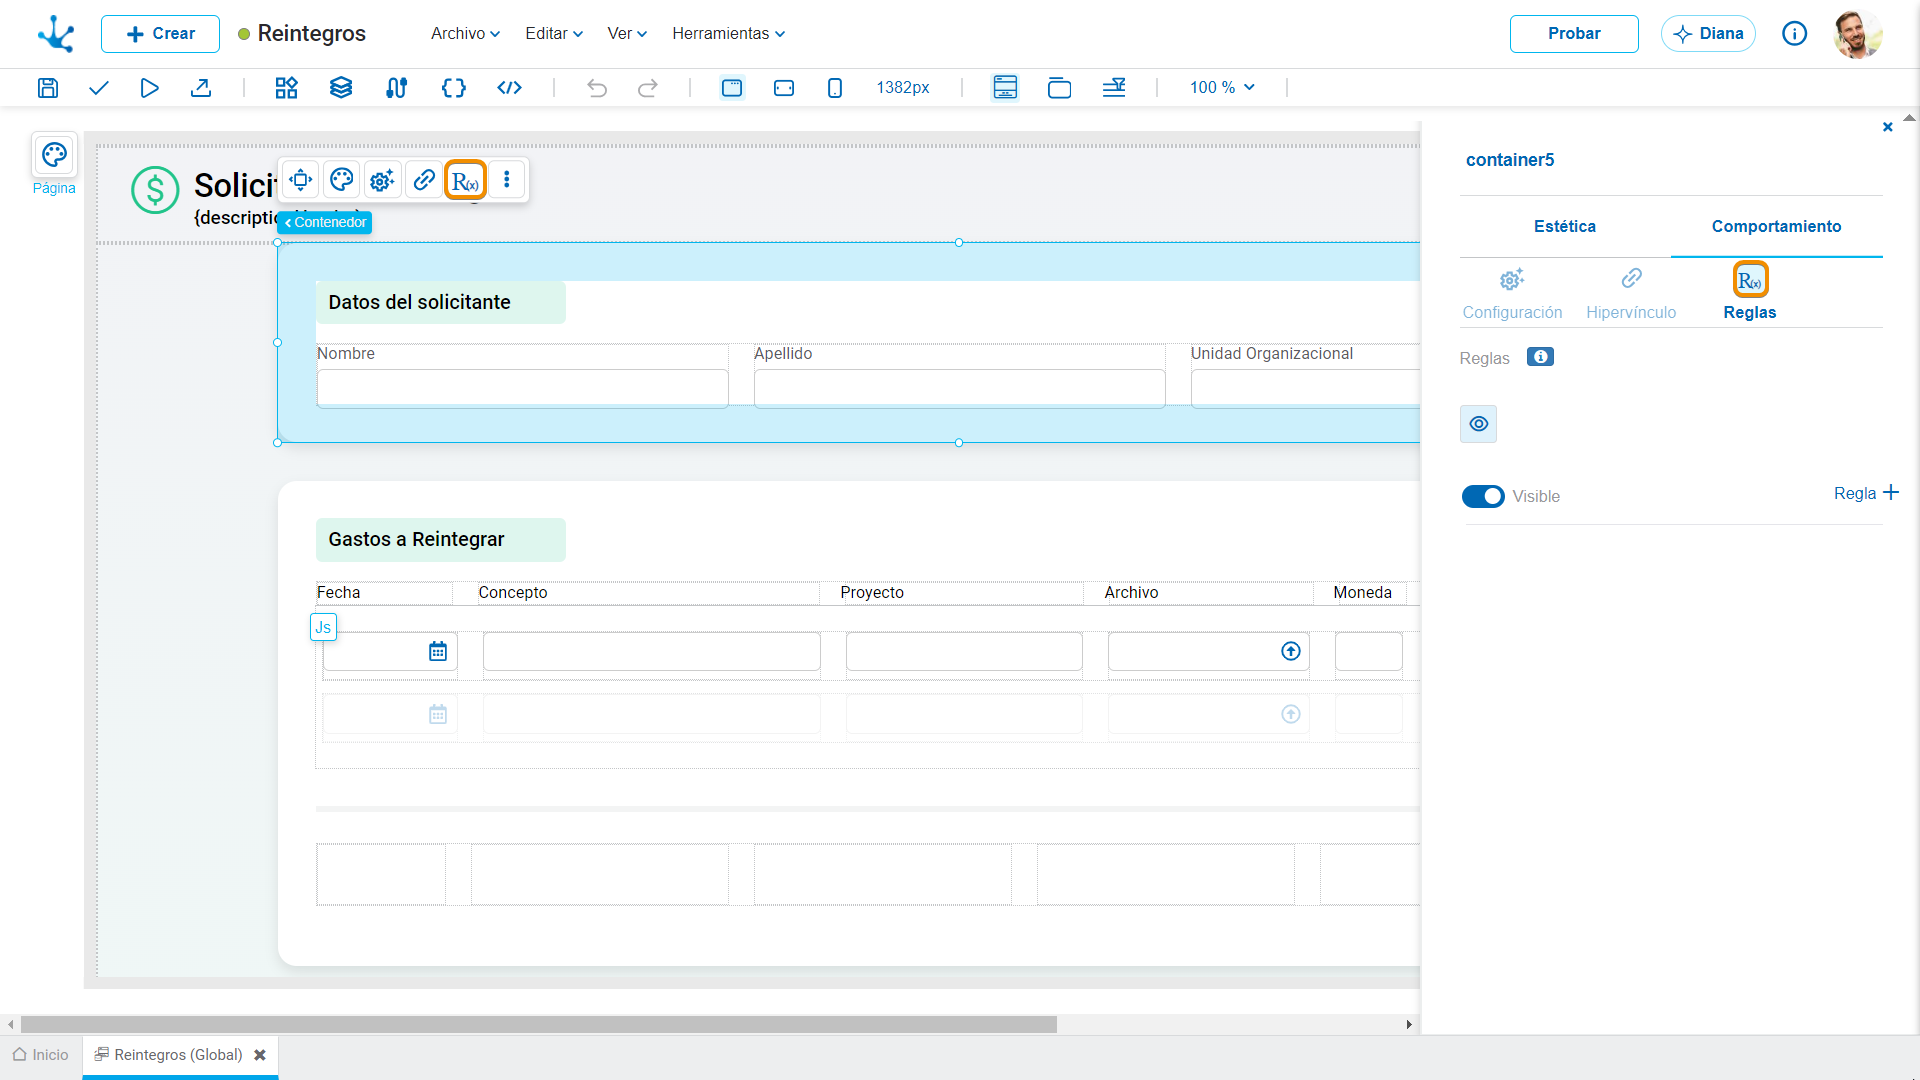Open the user profile avatar
Image resolution: width=1920 pixels, height=1080 pixels.
pos(1857,34)
